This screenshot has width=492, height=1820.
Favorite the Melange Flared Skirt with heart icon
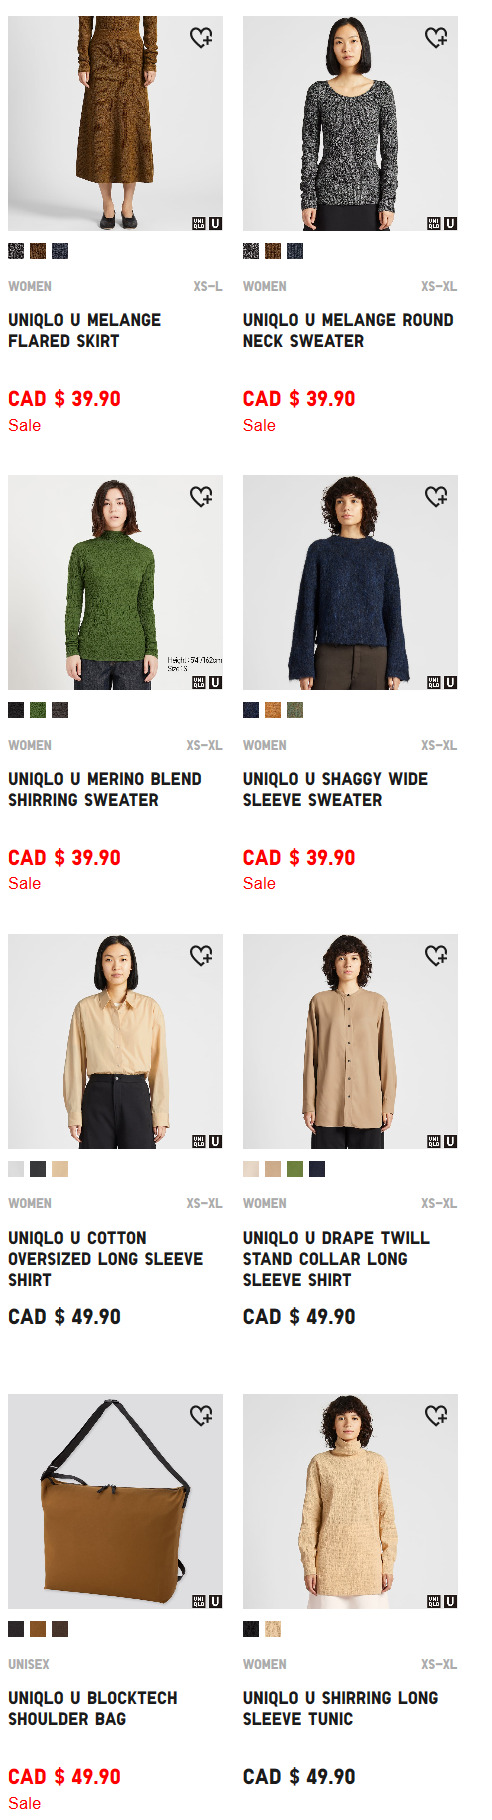[x=201, y=38]
